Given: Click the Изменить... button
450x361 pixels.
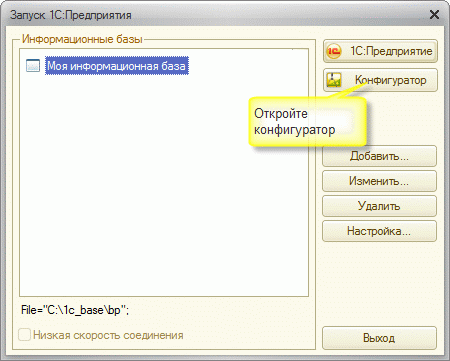Looking at the screenshot, I should 379,181.
